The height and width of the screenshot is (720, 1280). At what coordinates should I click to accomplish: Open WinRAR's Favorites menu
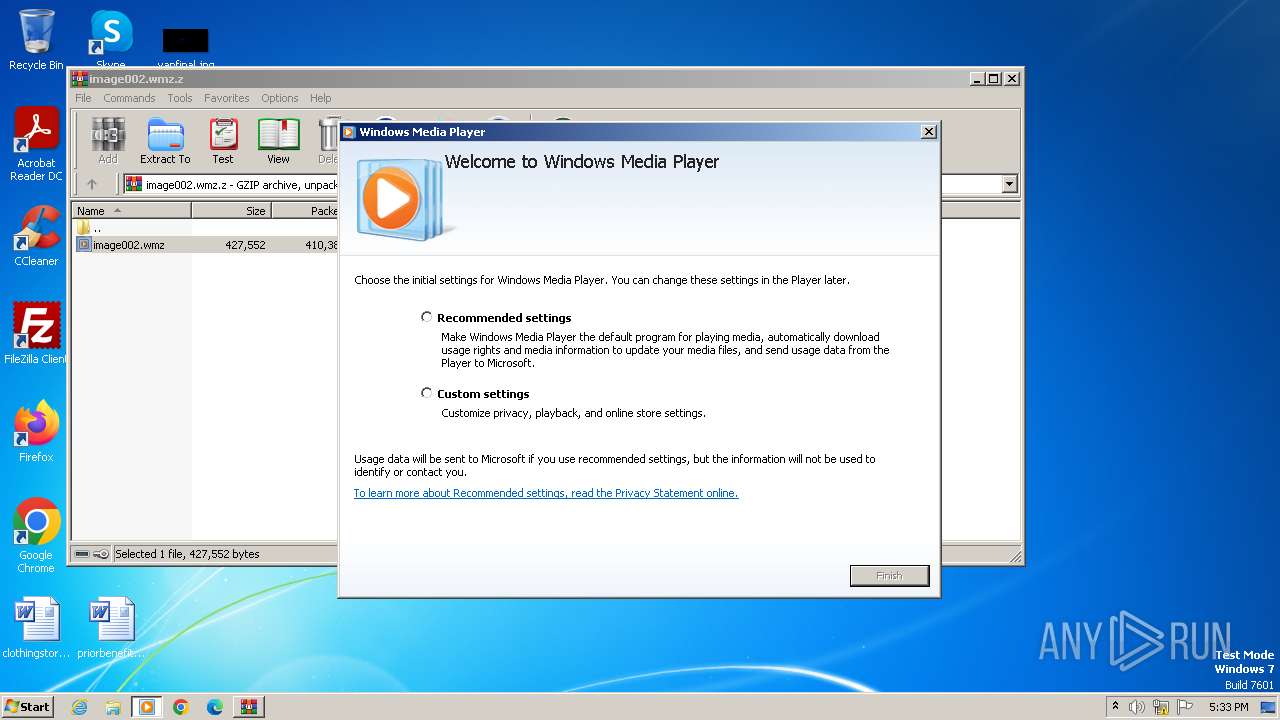[227, 98]
